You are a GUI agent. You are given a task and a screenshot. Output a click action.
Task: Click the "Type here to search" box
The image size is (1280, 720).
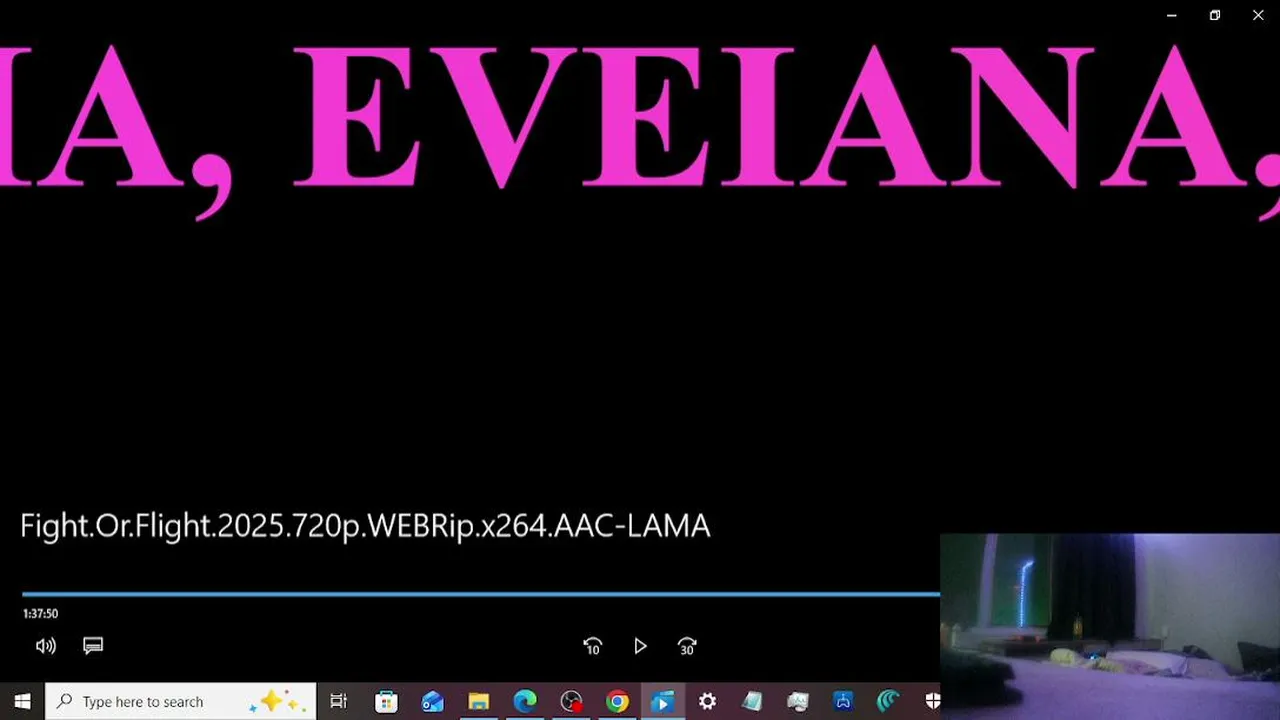pyautogui.click(x=181, y=702)
